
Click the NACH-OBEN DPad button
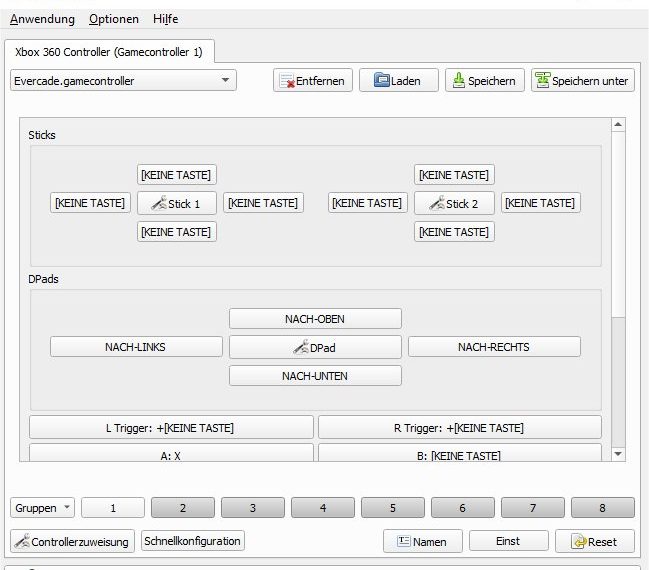(315, 319)
